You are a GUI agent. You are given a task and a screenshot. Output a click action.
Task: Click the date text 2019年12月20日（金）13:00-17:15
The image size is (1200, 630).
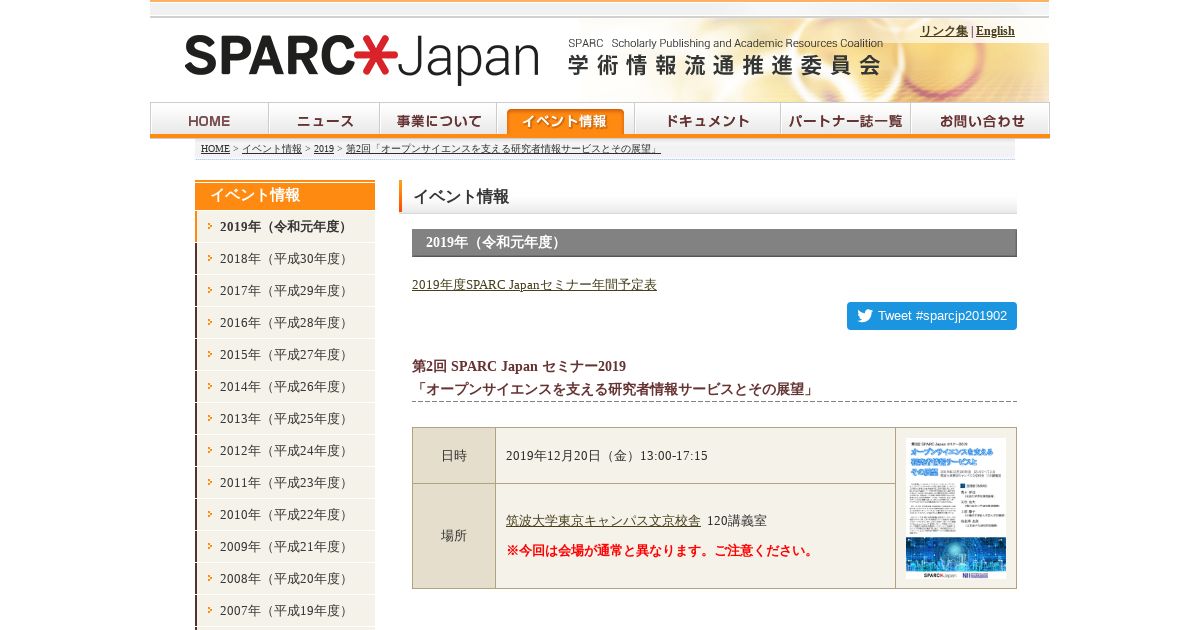[x=607, y=456]
